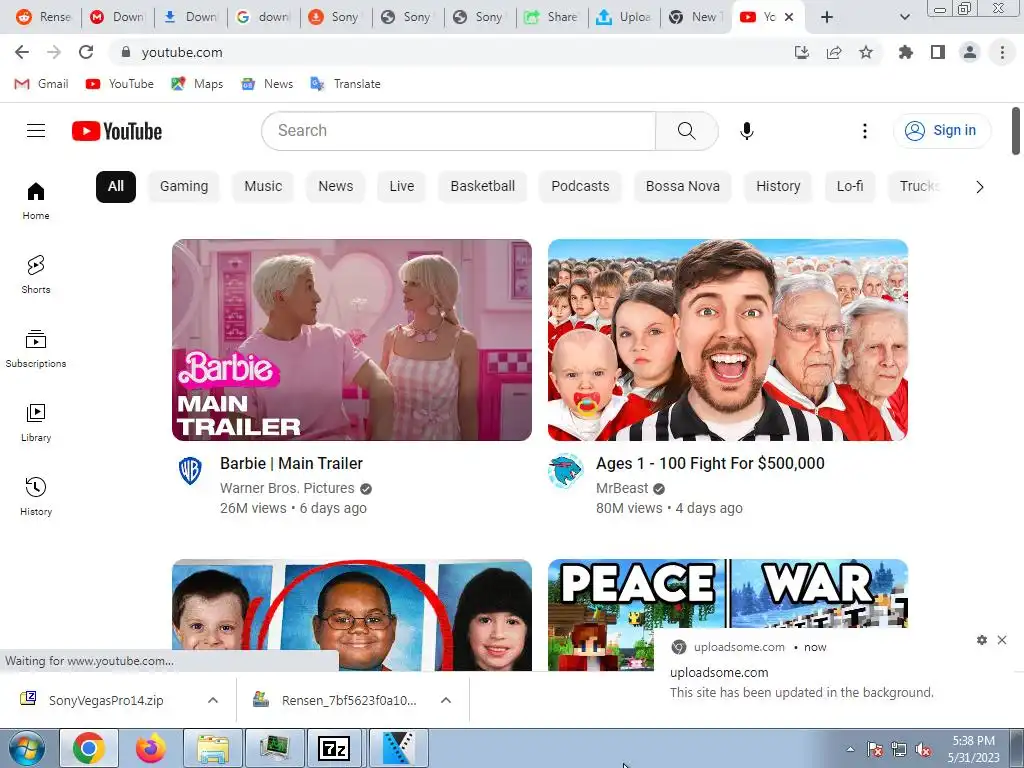Switch to the Share browser tab
The height and width of the screenshot is (768, 1024).
pyautogui.click(x=551, y=17)
